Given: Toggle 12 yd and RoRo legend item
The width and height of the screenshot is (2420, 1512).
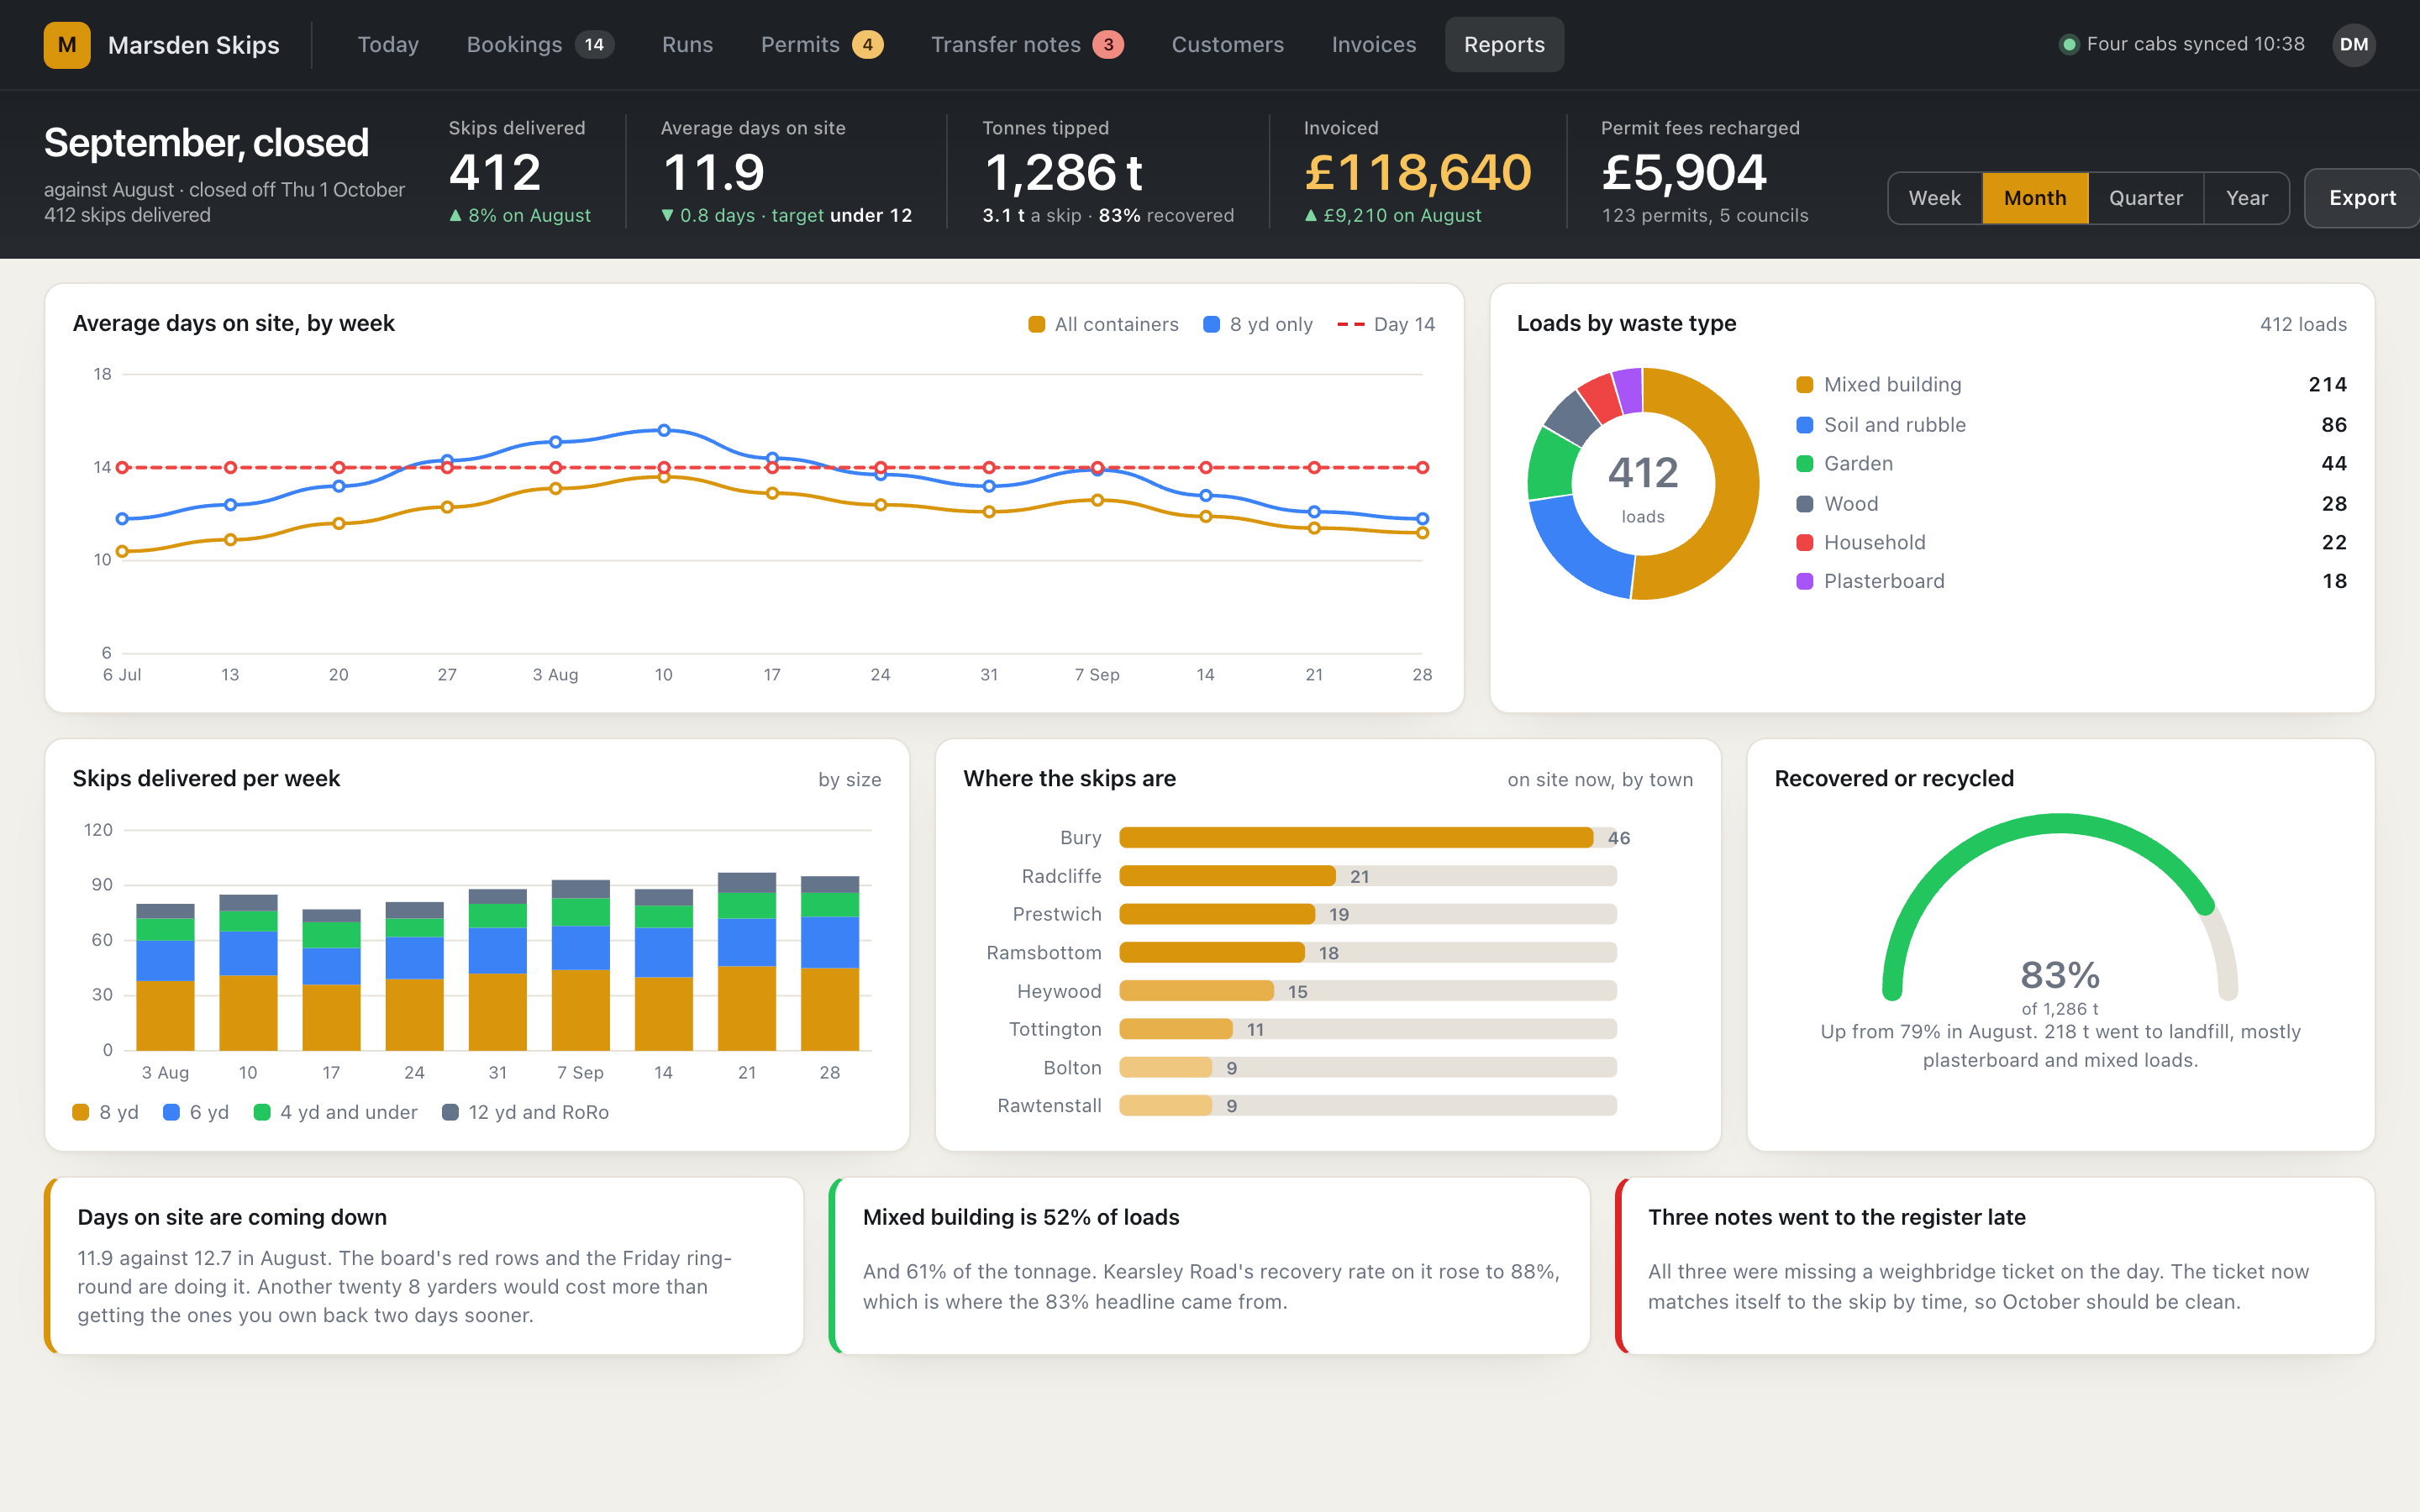Looking at the screenshot, I should pos(526,1112).
